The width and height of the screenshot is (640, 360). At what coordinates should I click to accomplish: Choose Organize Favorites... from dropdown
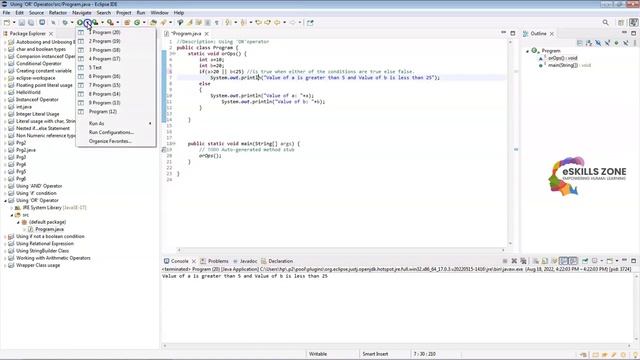[110, 141]
